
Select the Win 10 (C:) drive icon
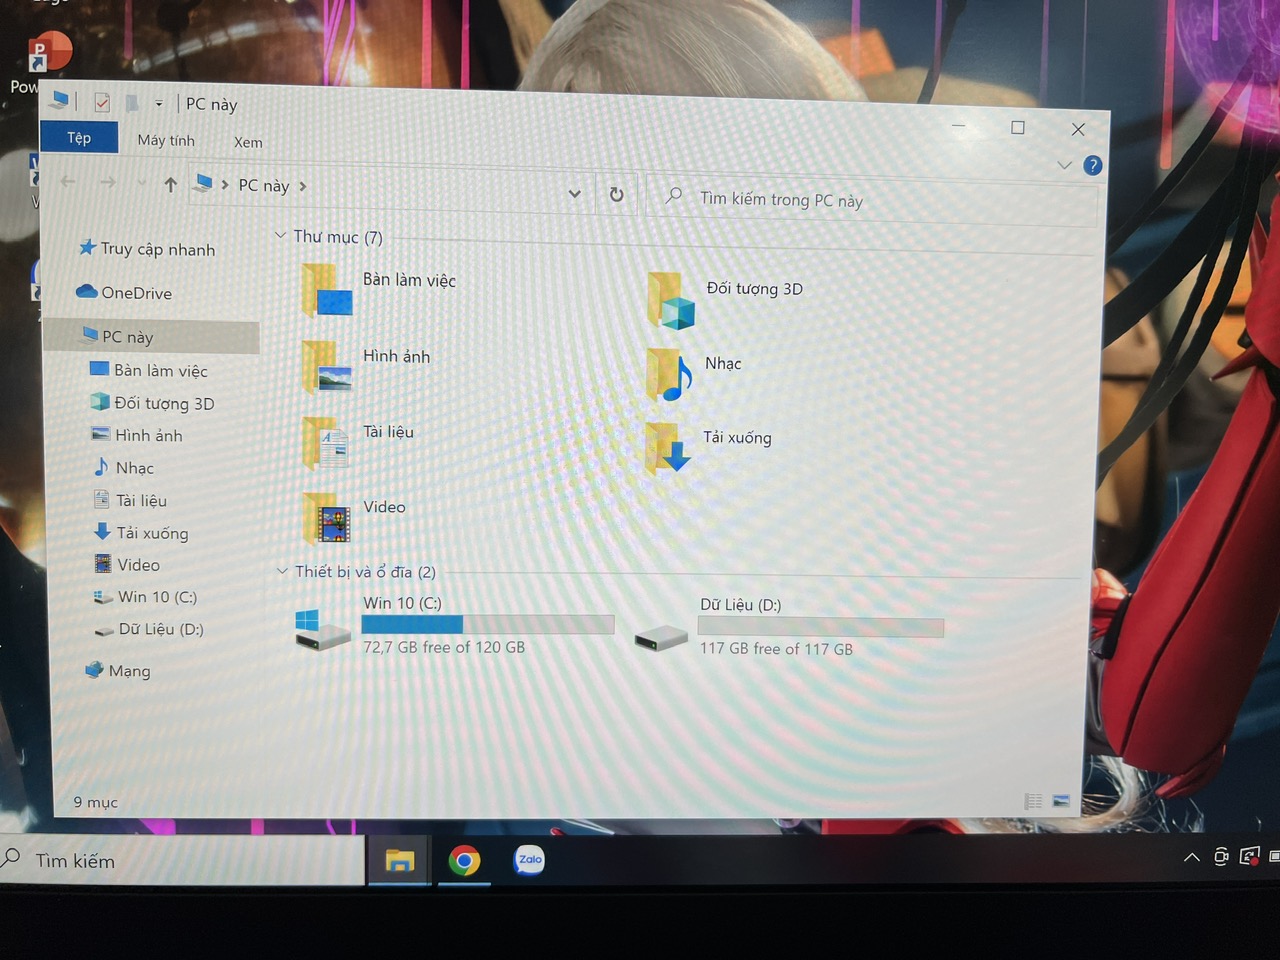tap(322, 630)
